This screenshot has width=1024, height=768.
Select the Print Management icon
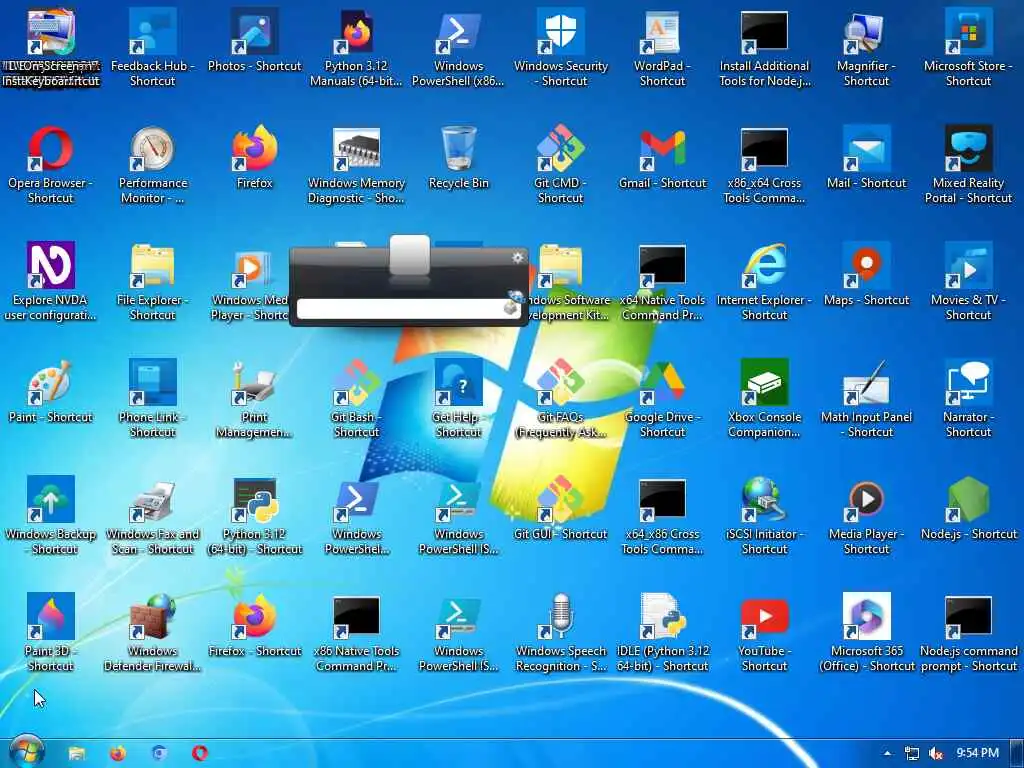point(255,398)
